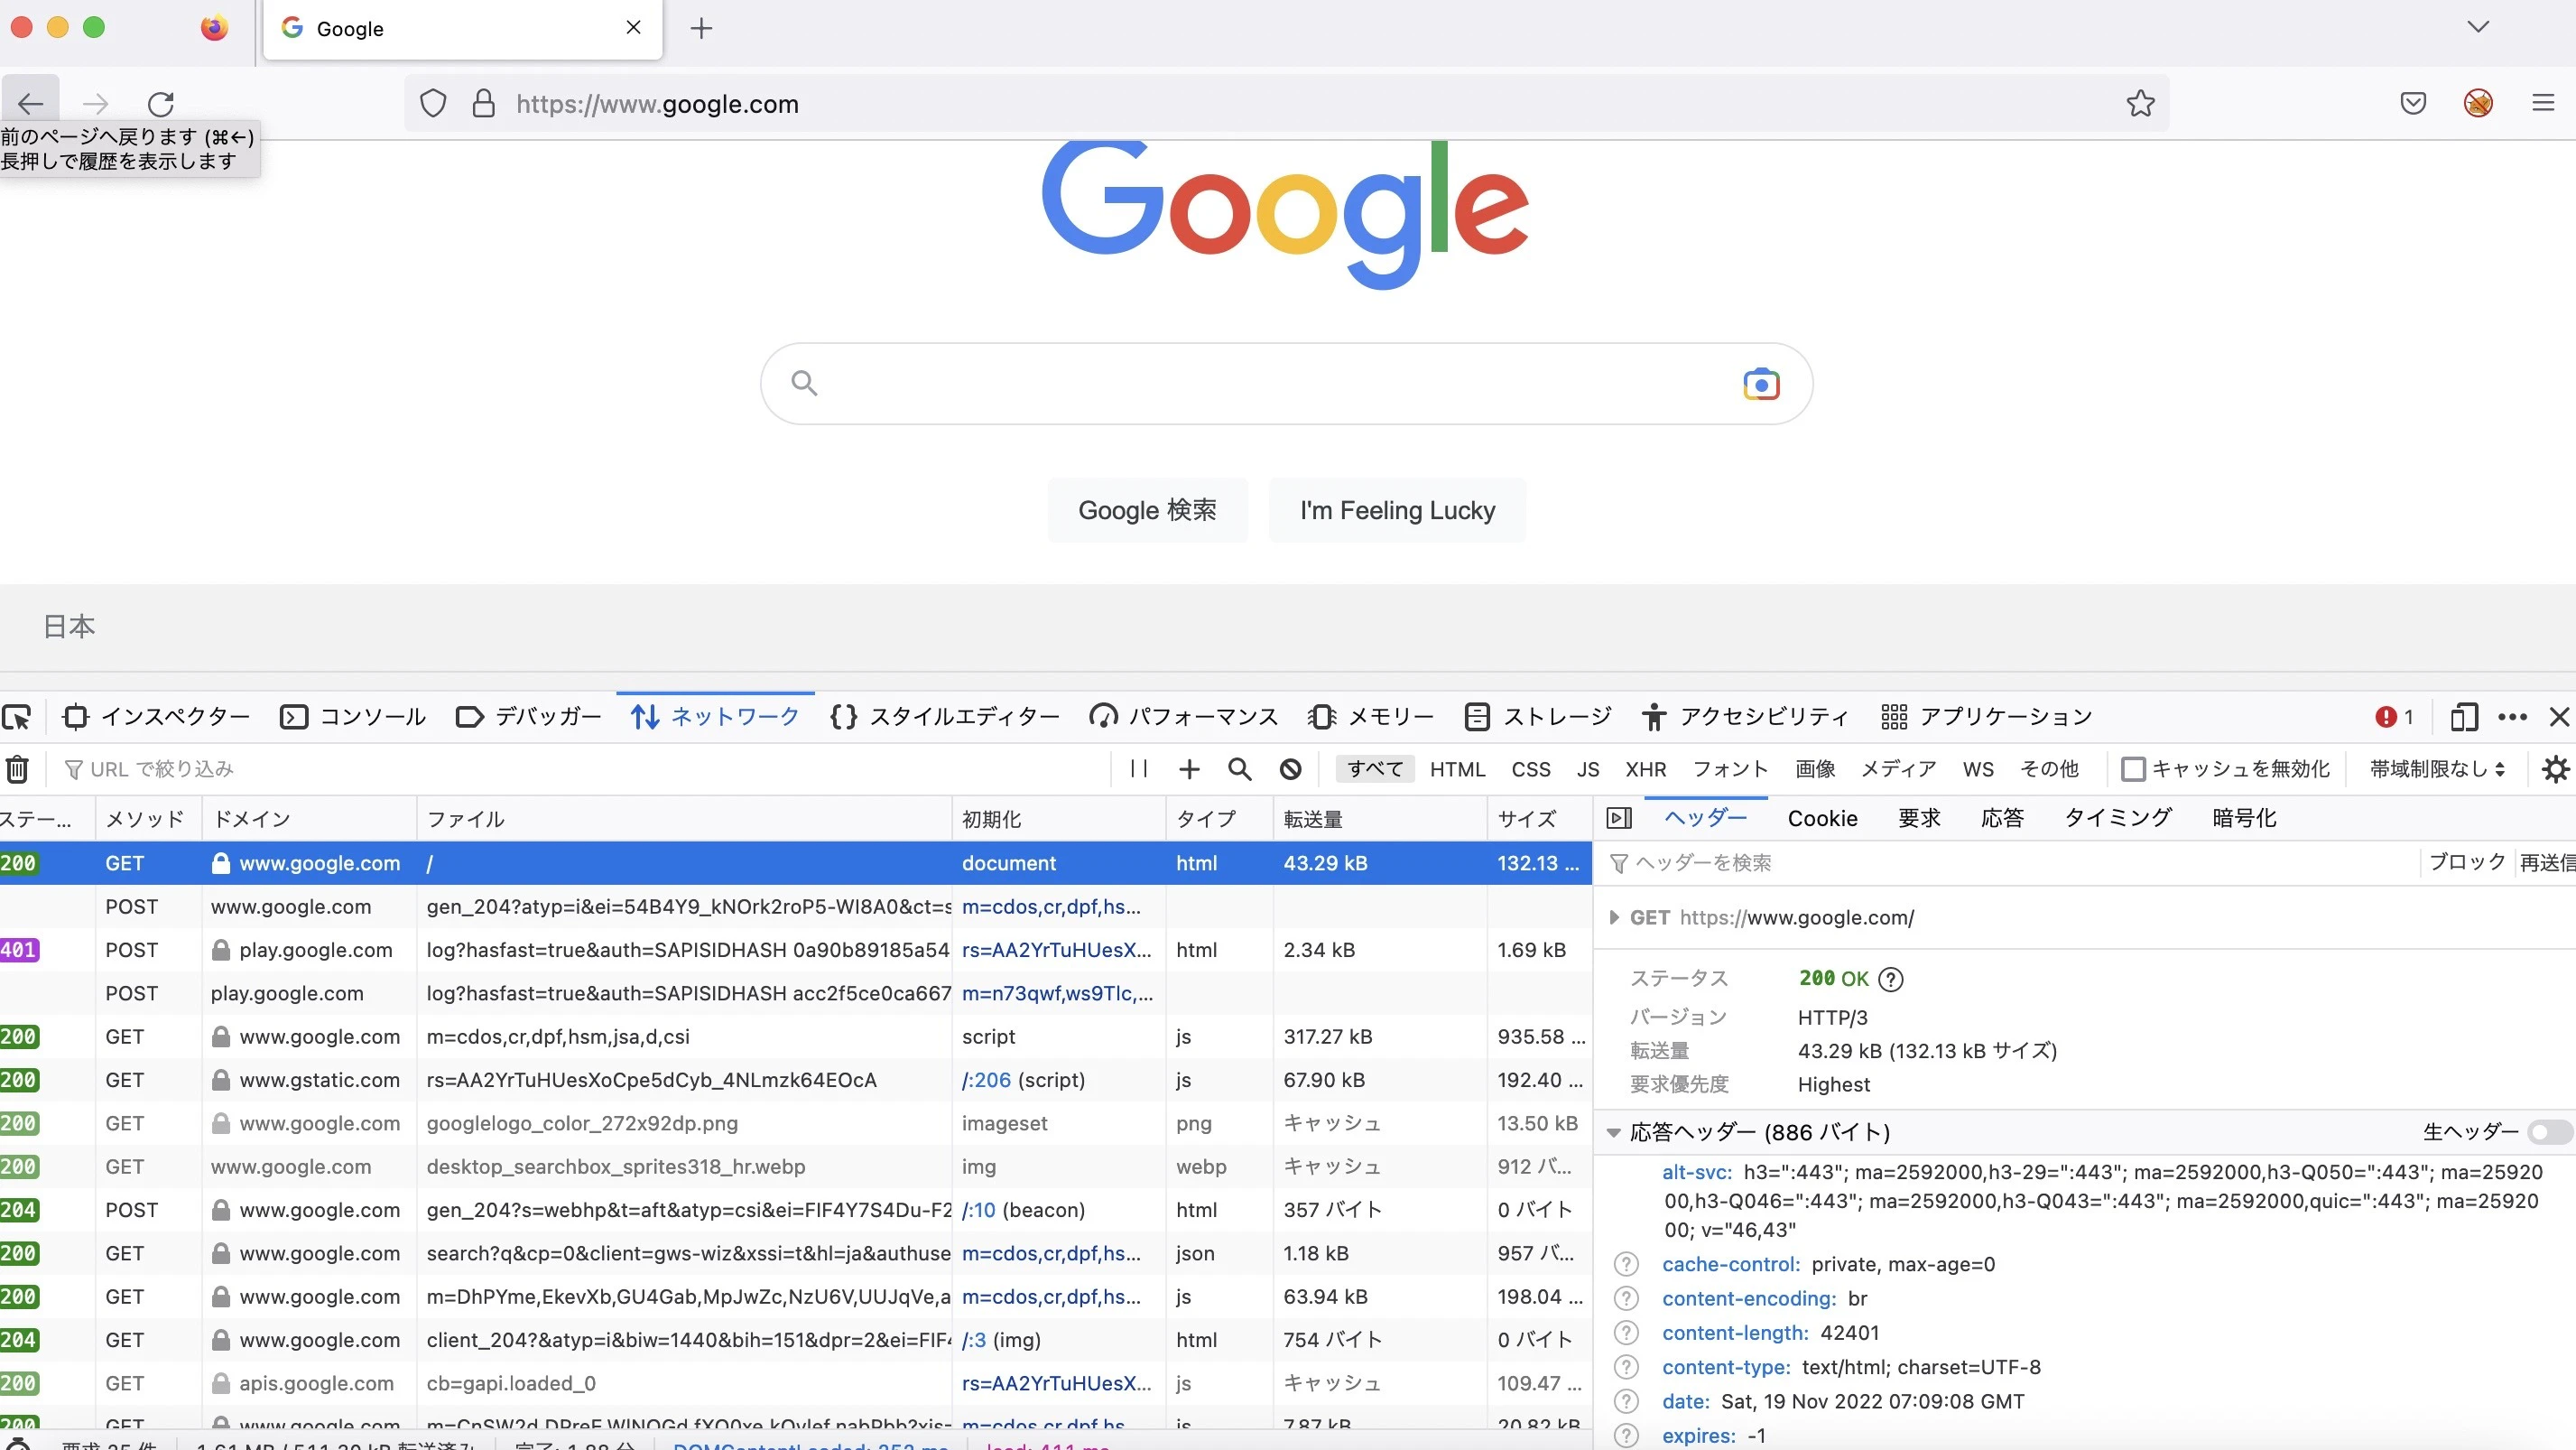This screenshot has width=2576, height=1450.
Task: Click the /:206 initiator link
Action: (x=986, y=1080)
